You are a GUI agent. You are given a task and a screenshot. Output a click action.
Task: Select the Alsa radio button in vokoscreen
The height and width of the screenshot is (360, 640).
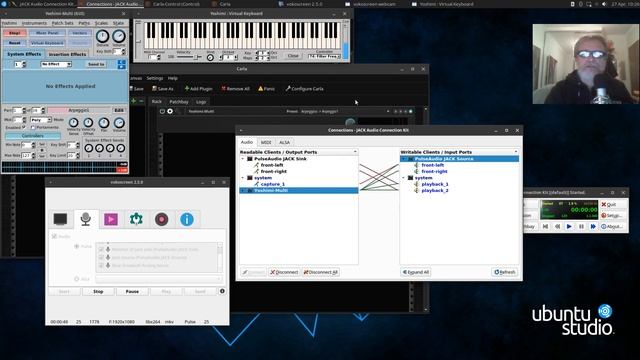click(x=76, y=279)
